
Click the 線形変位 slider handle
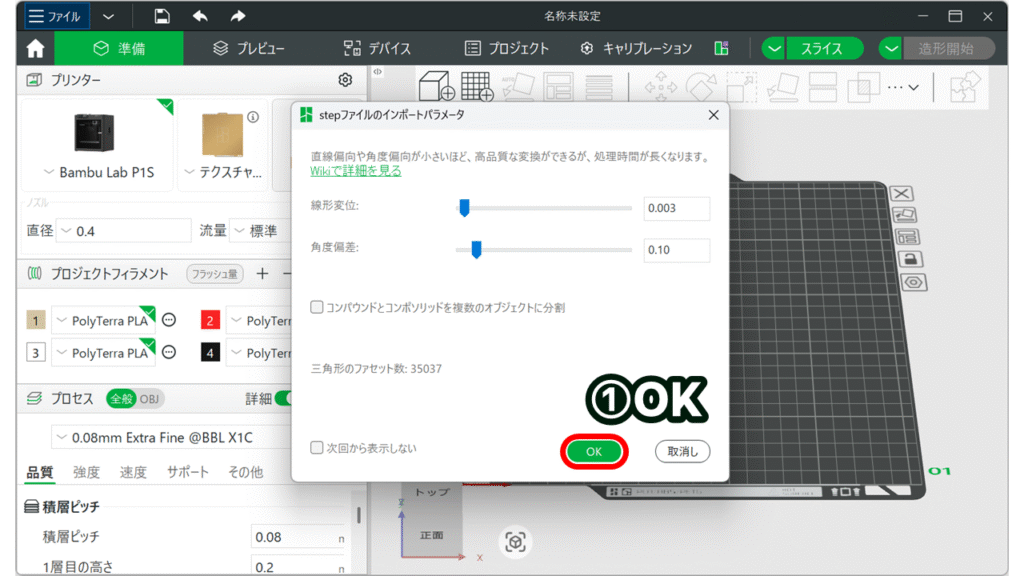click(x=463, y=208)
